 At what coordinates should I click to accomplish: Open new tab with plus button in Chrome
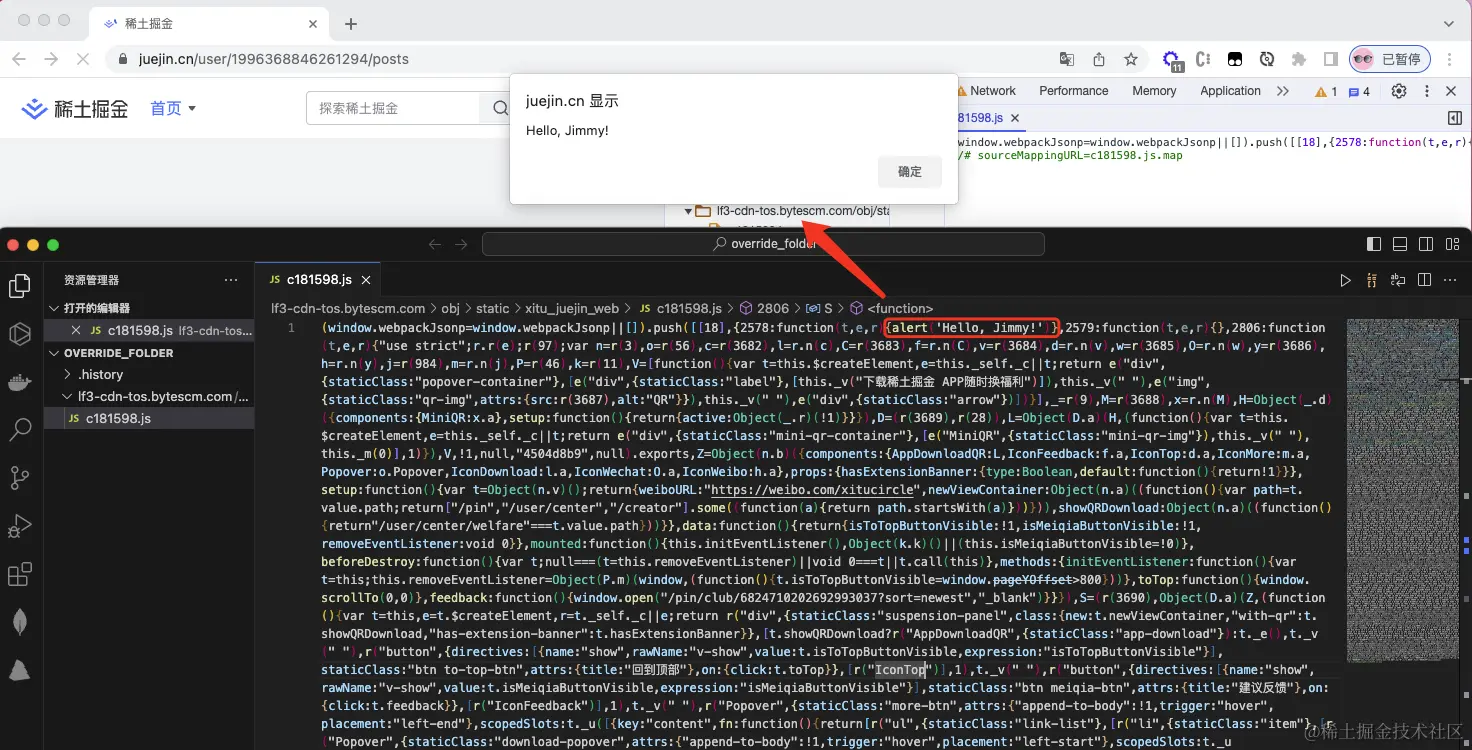pos(351,24)
